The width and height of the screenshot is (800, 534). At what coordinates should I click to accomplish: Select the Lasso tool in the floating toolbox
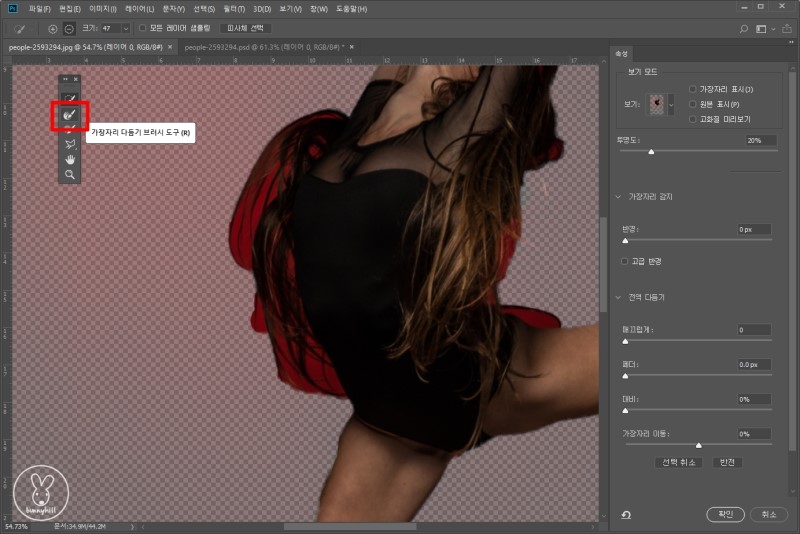[x=70, y=143]
